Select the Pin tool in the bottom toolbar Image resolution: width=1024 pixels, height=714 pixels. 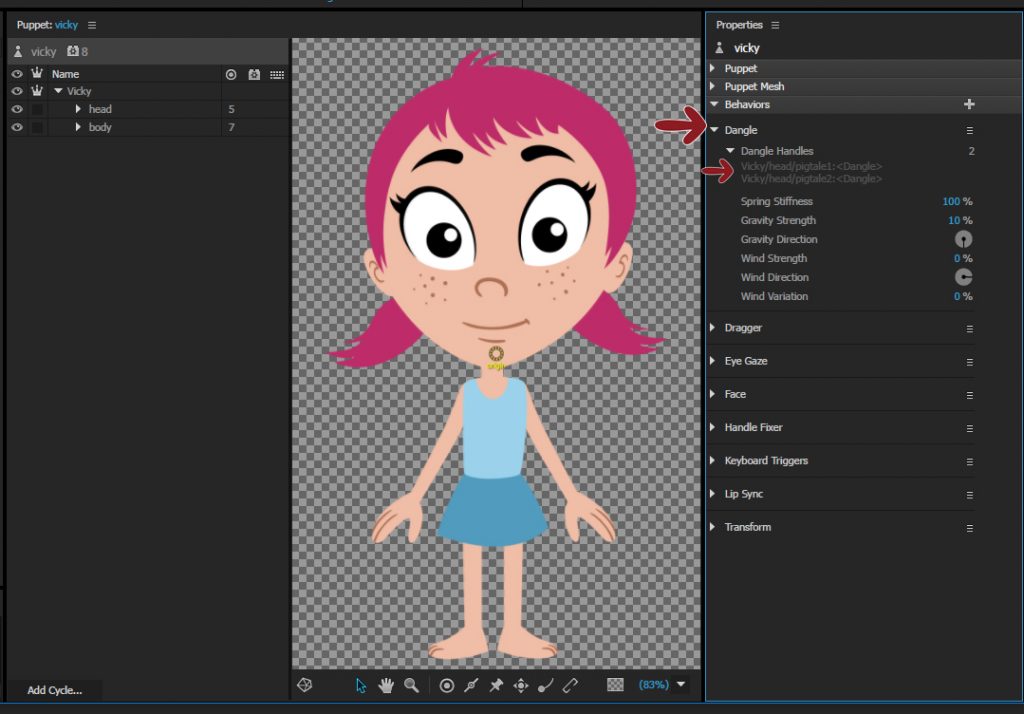point(494,685)
